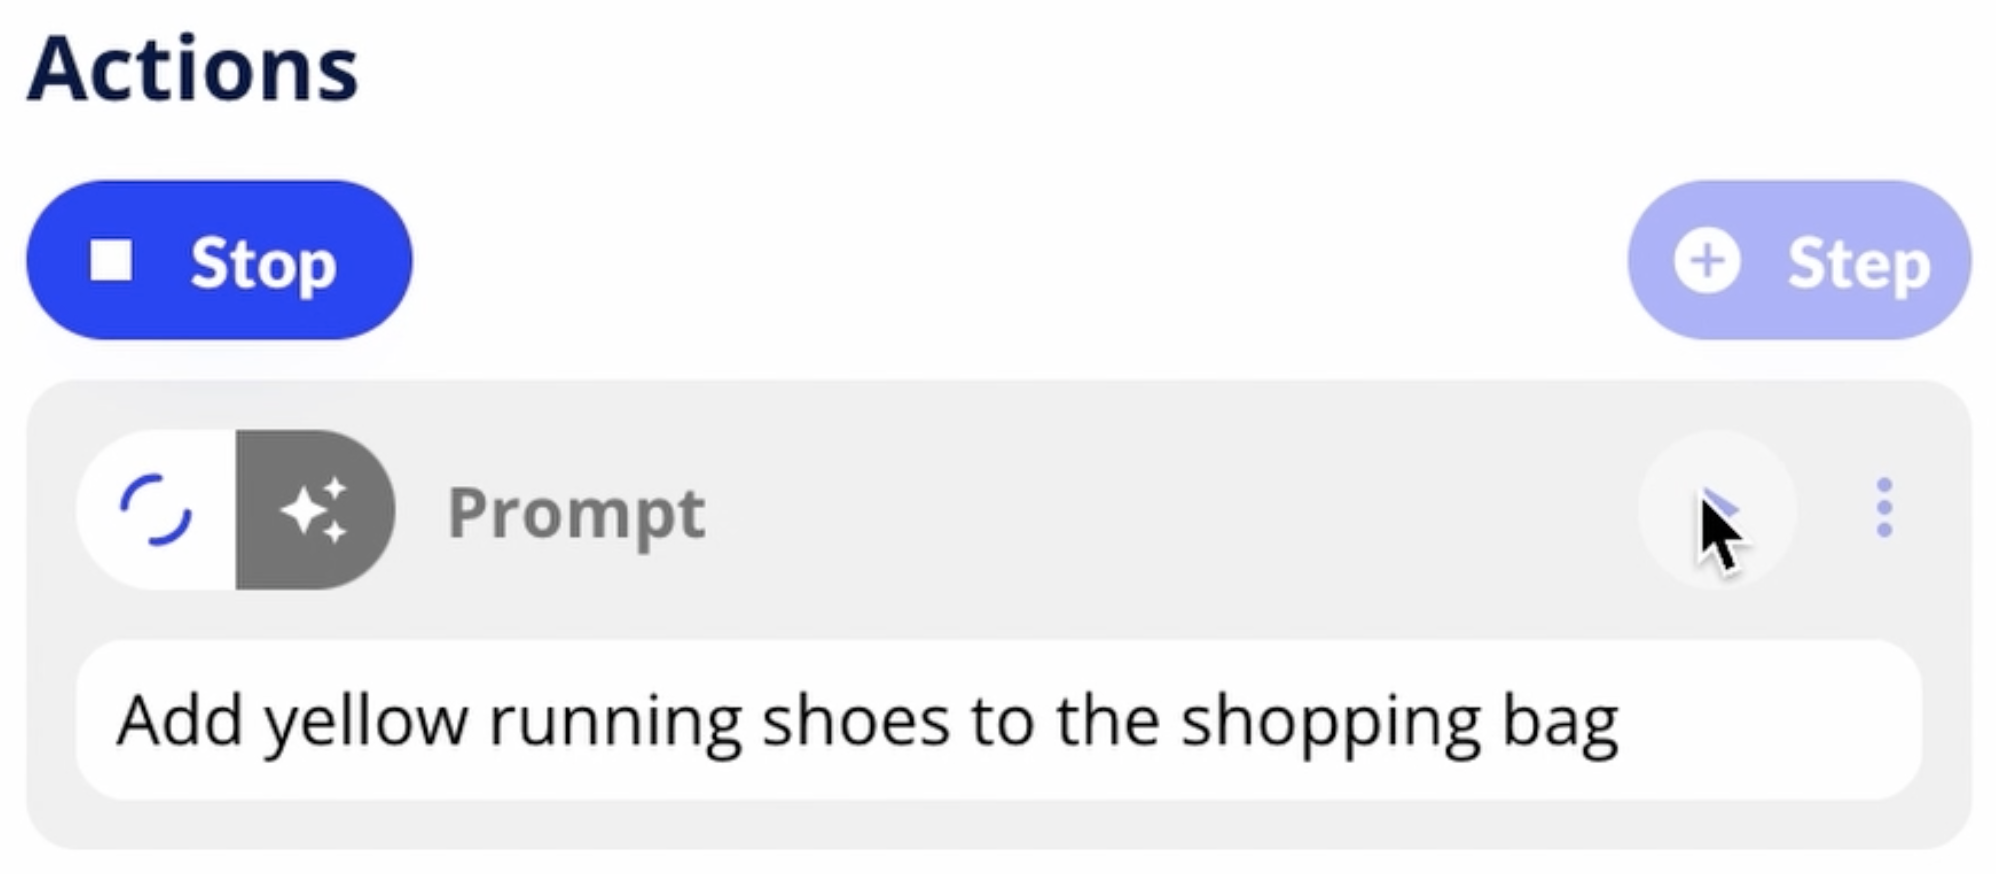1996x874 pixels.
Task: Select the gray sparkle AI prompt icon
Action: click(x=315, y=510)
